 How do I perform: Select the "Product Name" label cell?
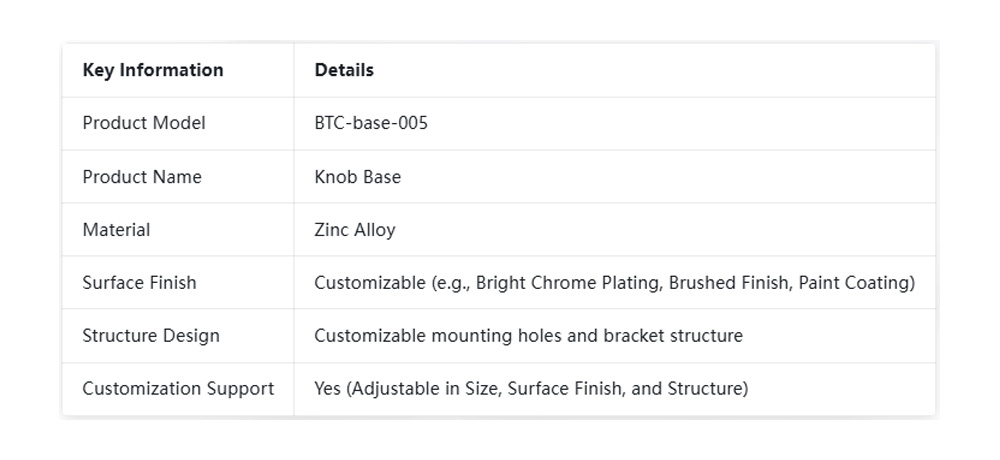[142, 177]
